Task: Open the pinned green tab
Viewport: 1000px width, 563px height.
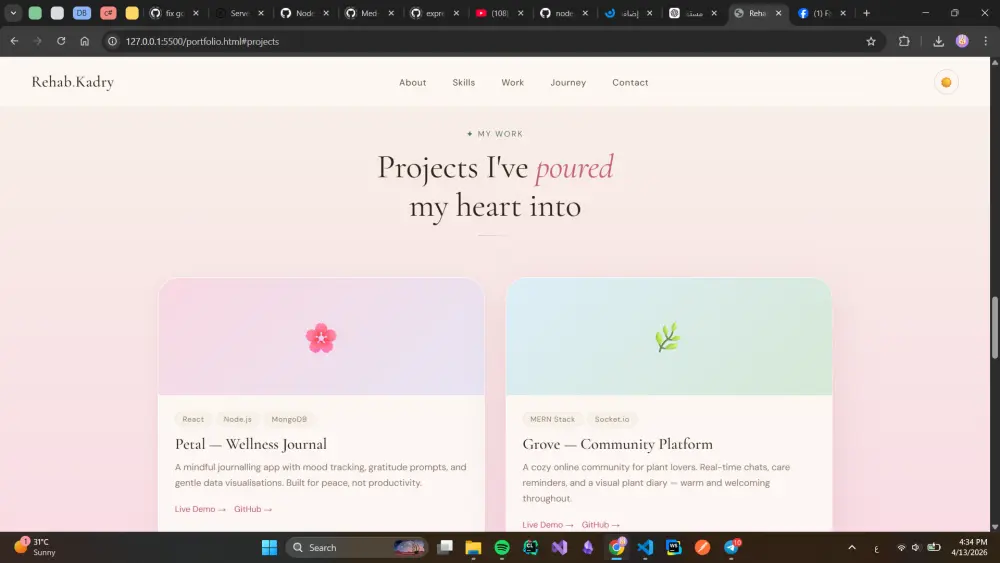Action: (x=35, y=13)
